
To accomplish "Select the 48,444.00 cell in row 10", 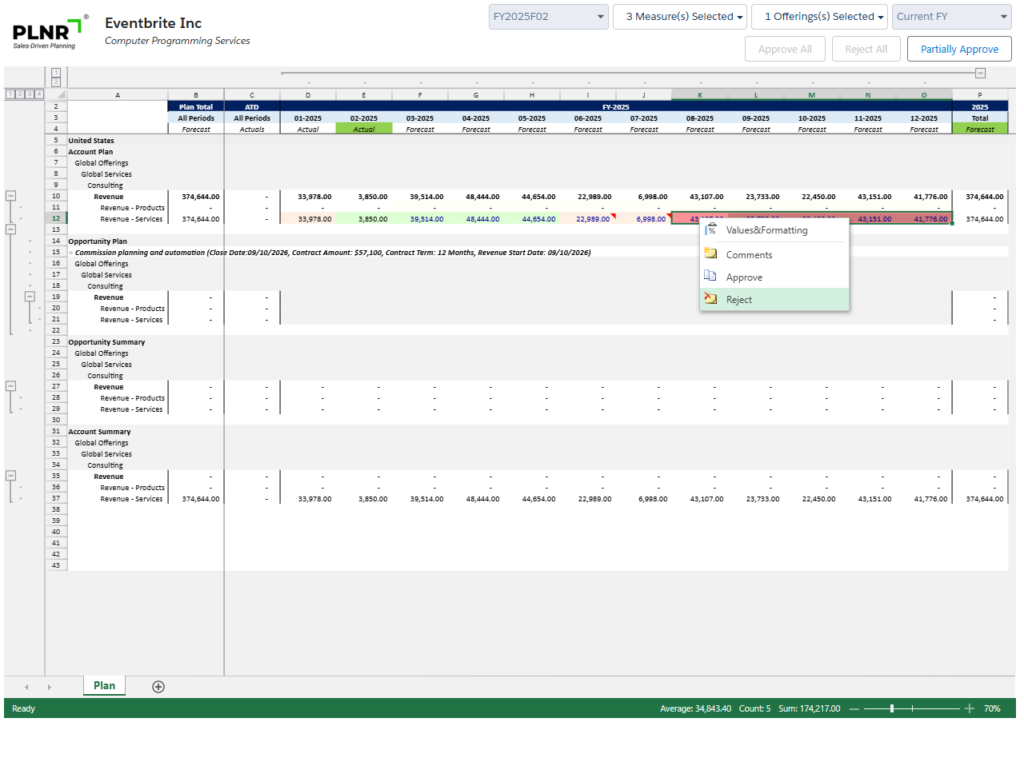I will click(476, 196).
